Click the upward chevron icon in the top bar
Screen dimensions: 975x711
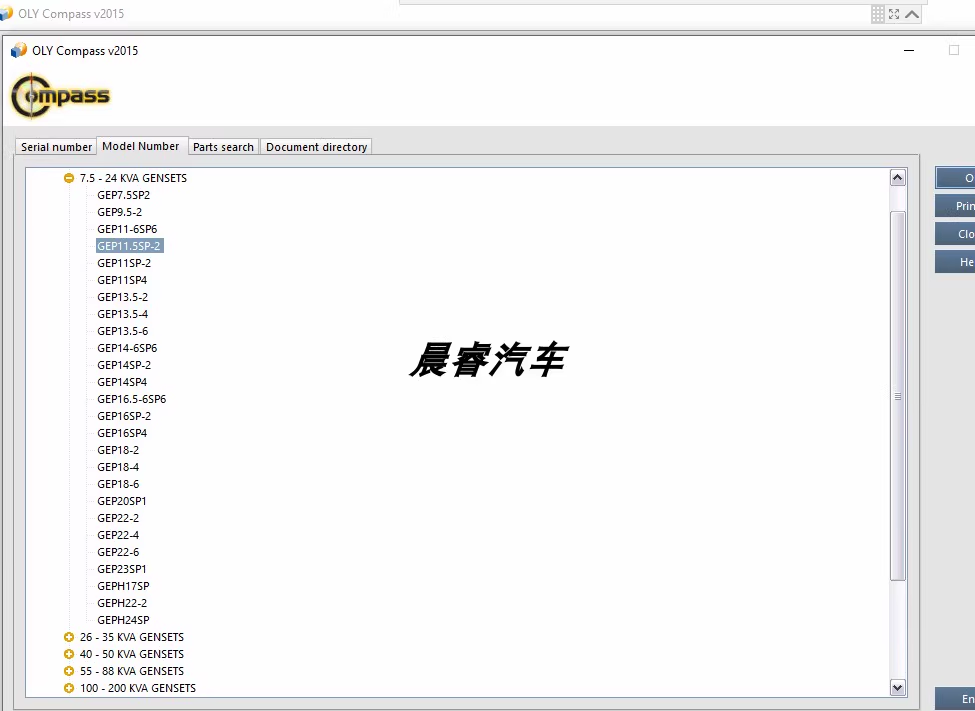click(912, 14)
